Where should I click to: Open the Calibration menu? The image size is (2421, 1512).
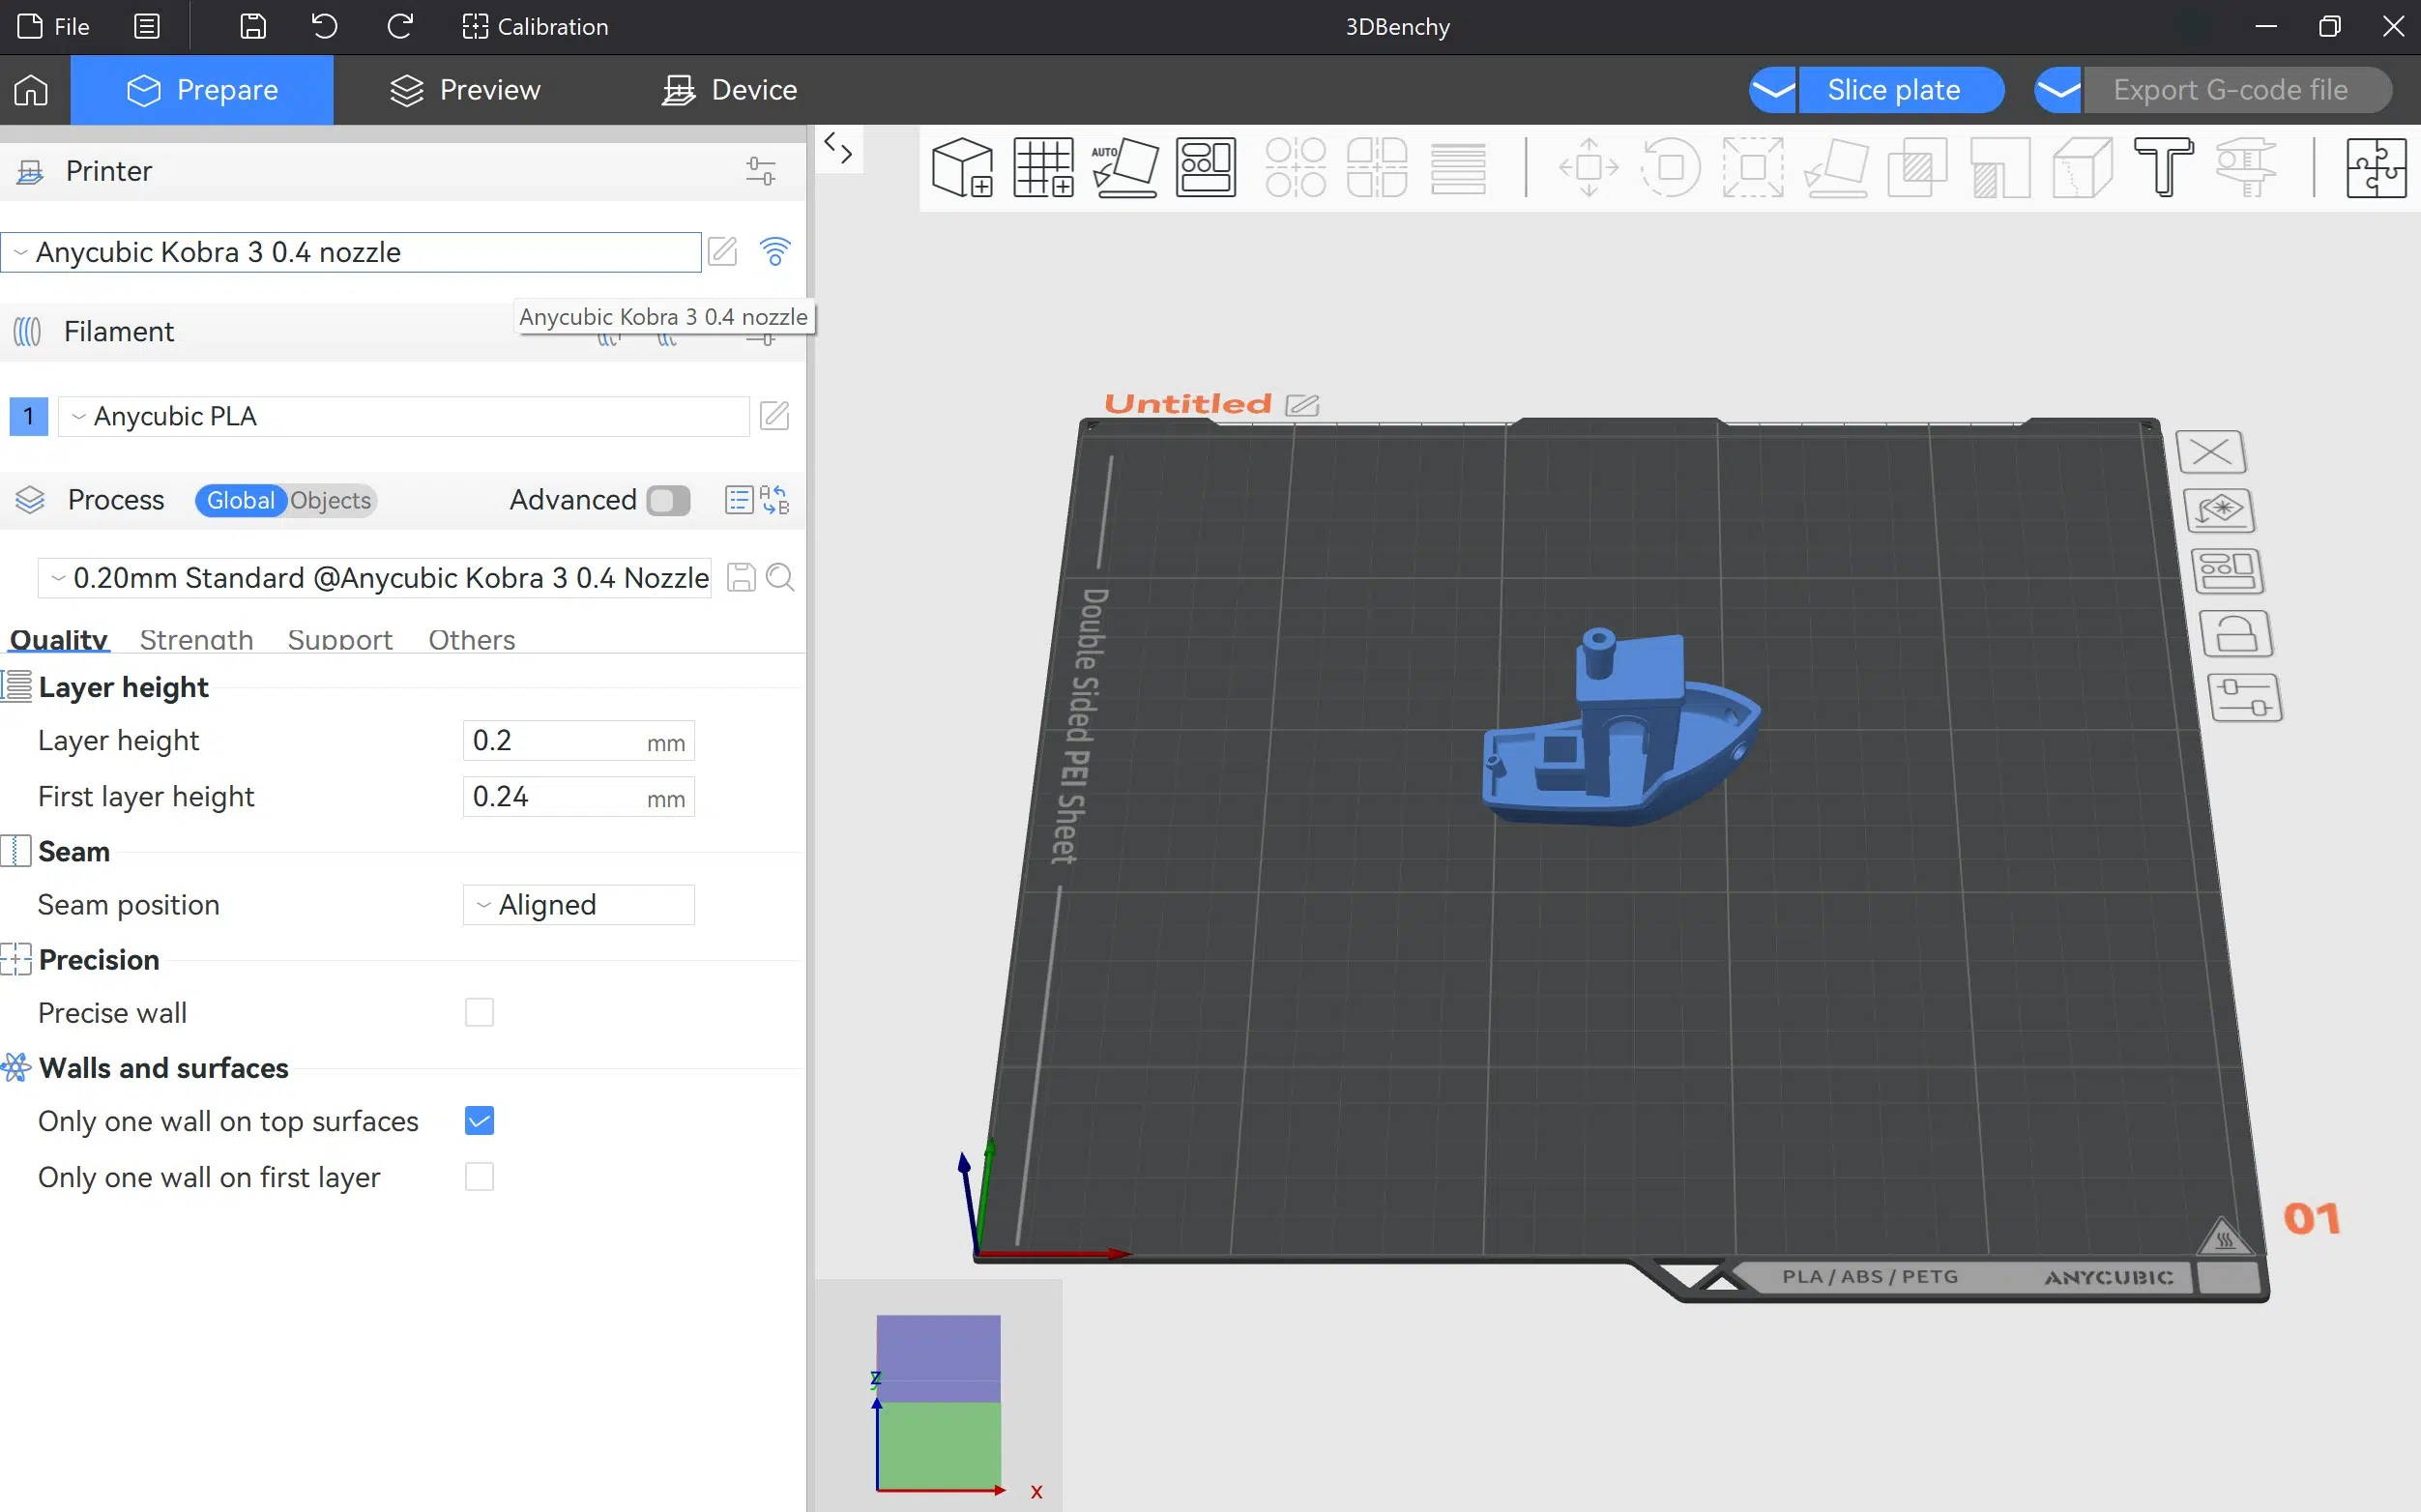pos(535,26)
